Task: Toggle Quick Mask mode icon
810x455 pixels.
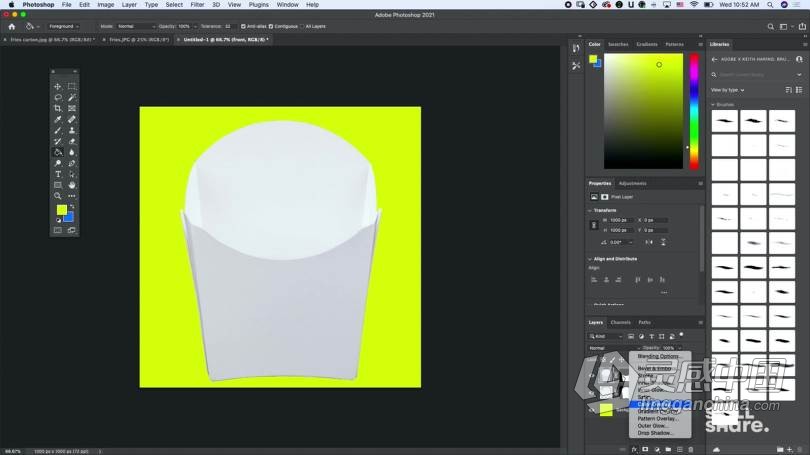Action: click(58, 230)
